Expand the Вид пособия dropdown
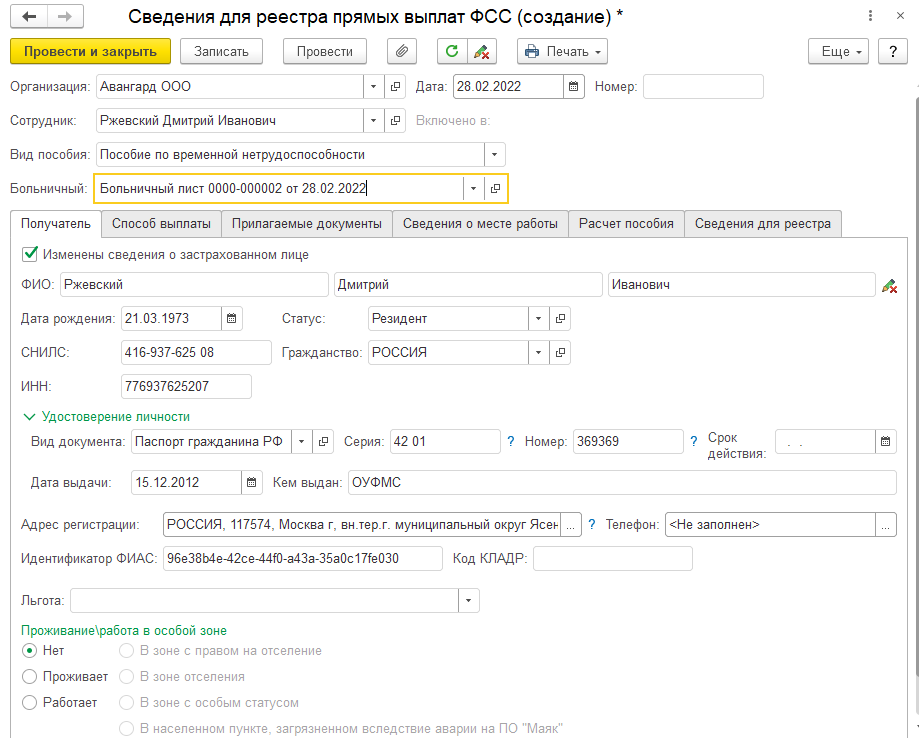 click(x=494, y=155)
